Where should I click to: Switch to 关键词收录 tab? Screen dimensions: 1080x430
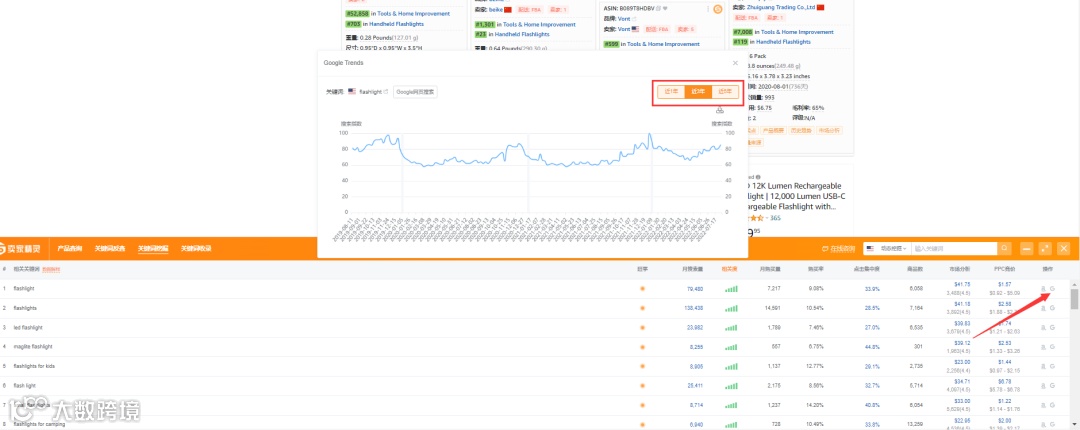click(196, 248)
